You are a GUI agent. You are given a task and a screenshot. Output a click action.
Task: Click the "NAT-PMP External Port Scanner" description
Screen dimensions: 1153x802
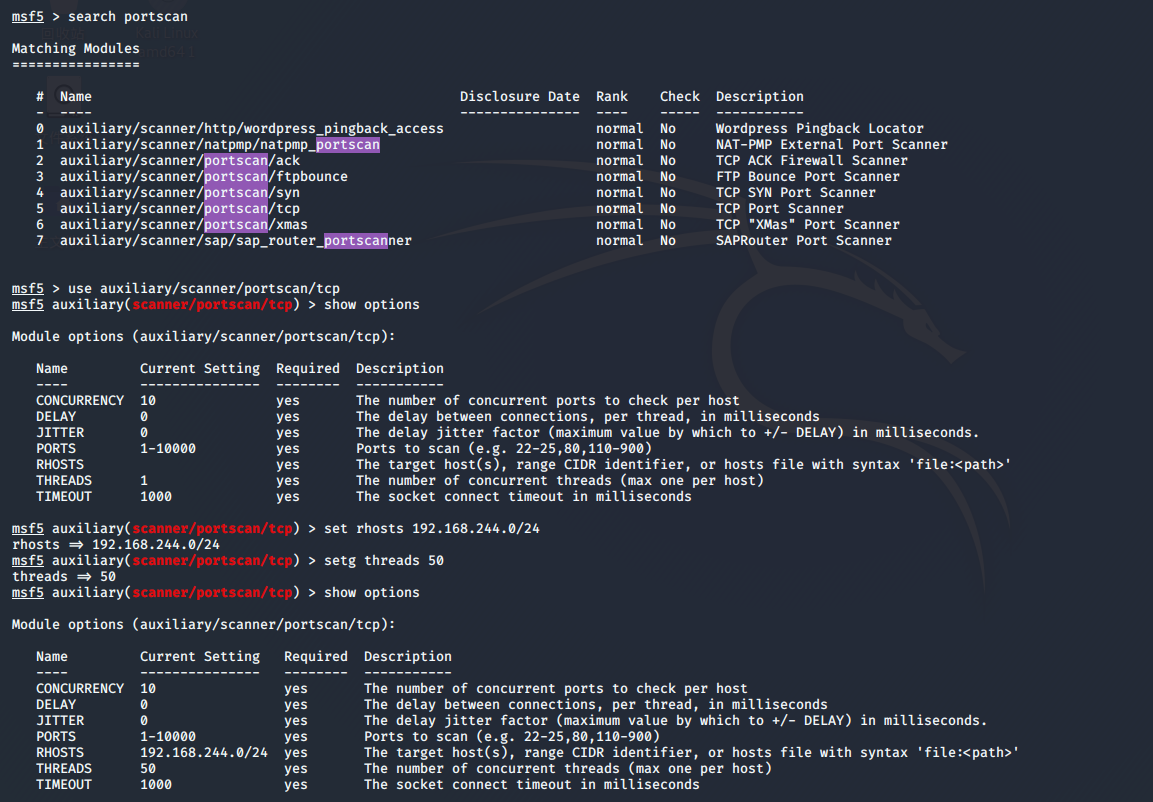pyautogui.click(x=832, y=145)
